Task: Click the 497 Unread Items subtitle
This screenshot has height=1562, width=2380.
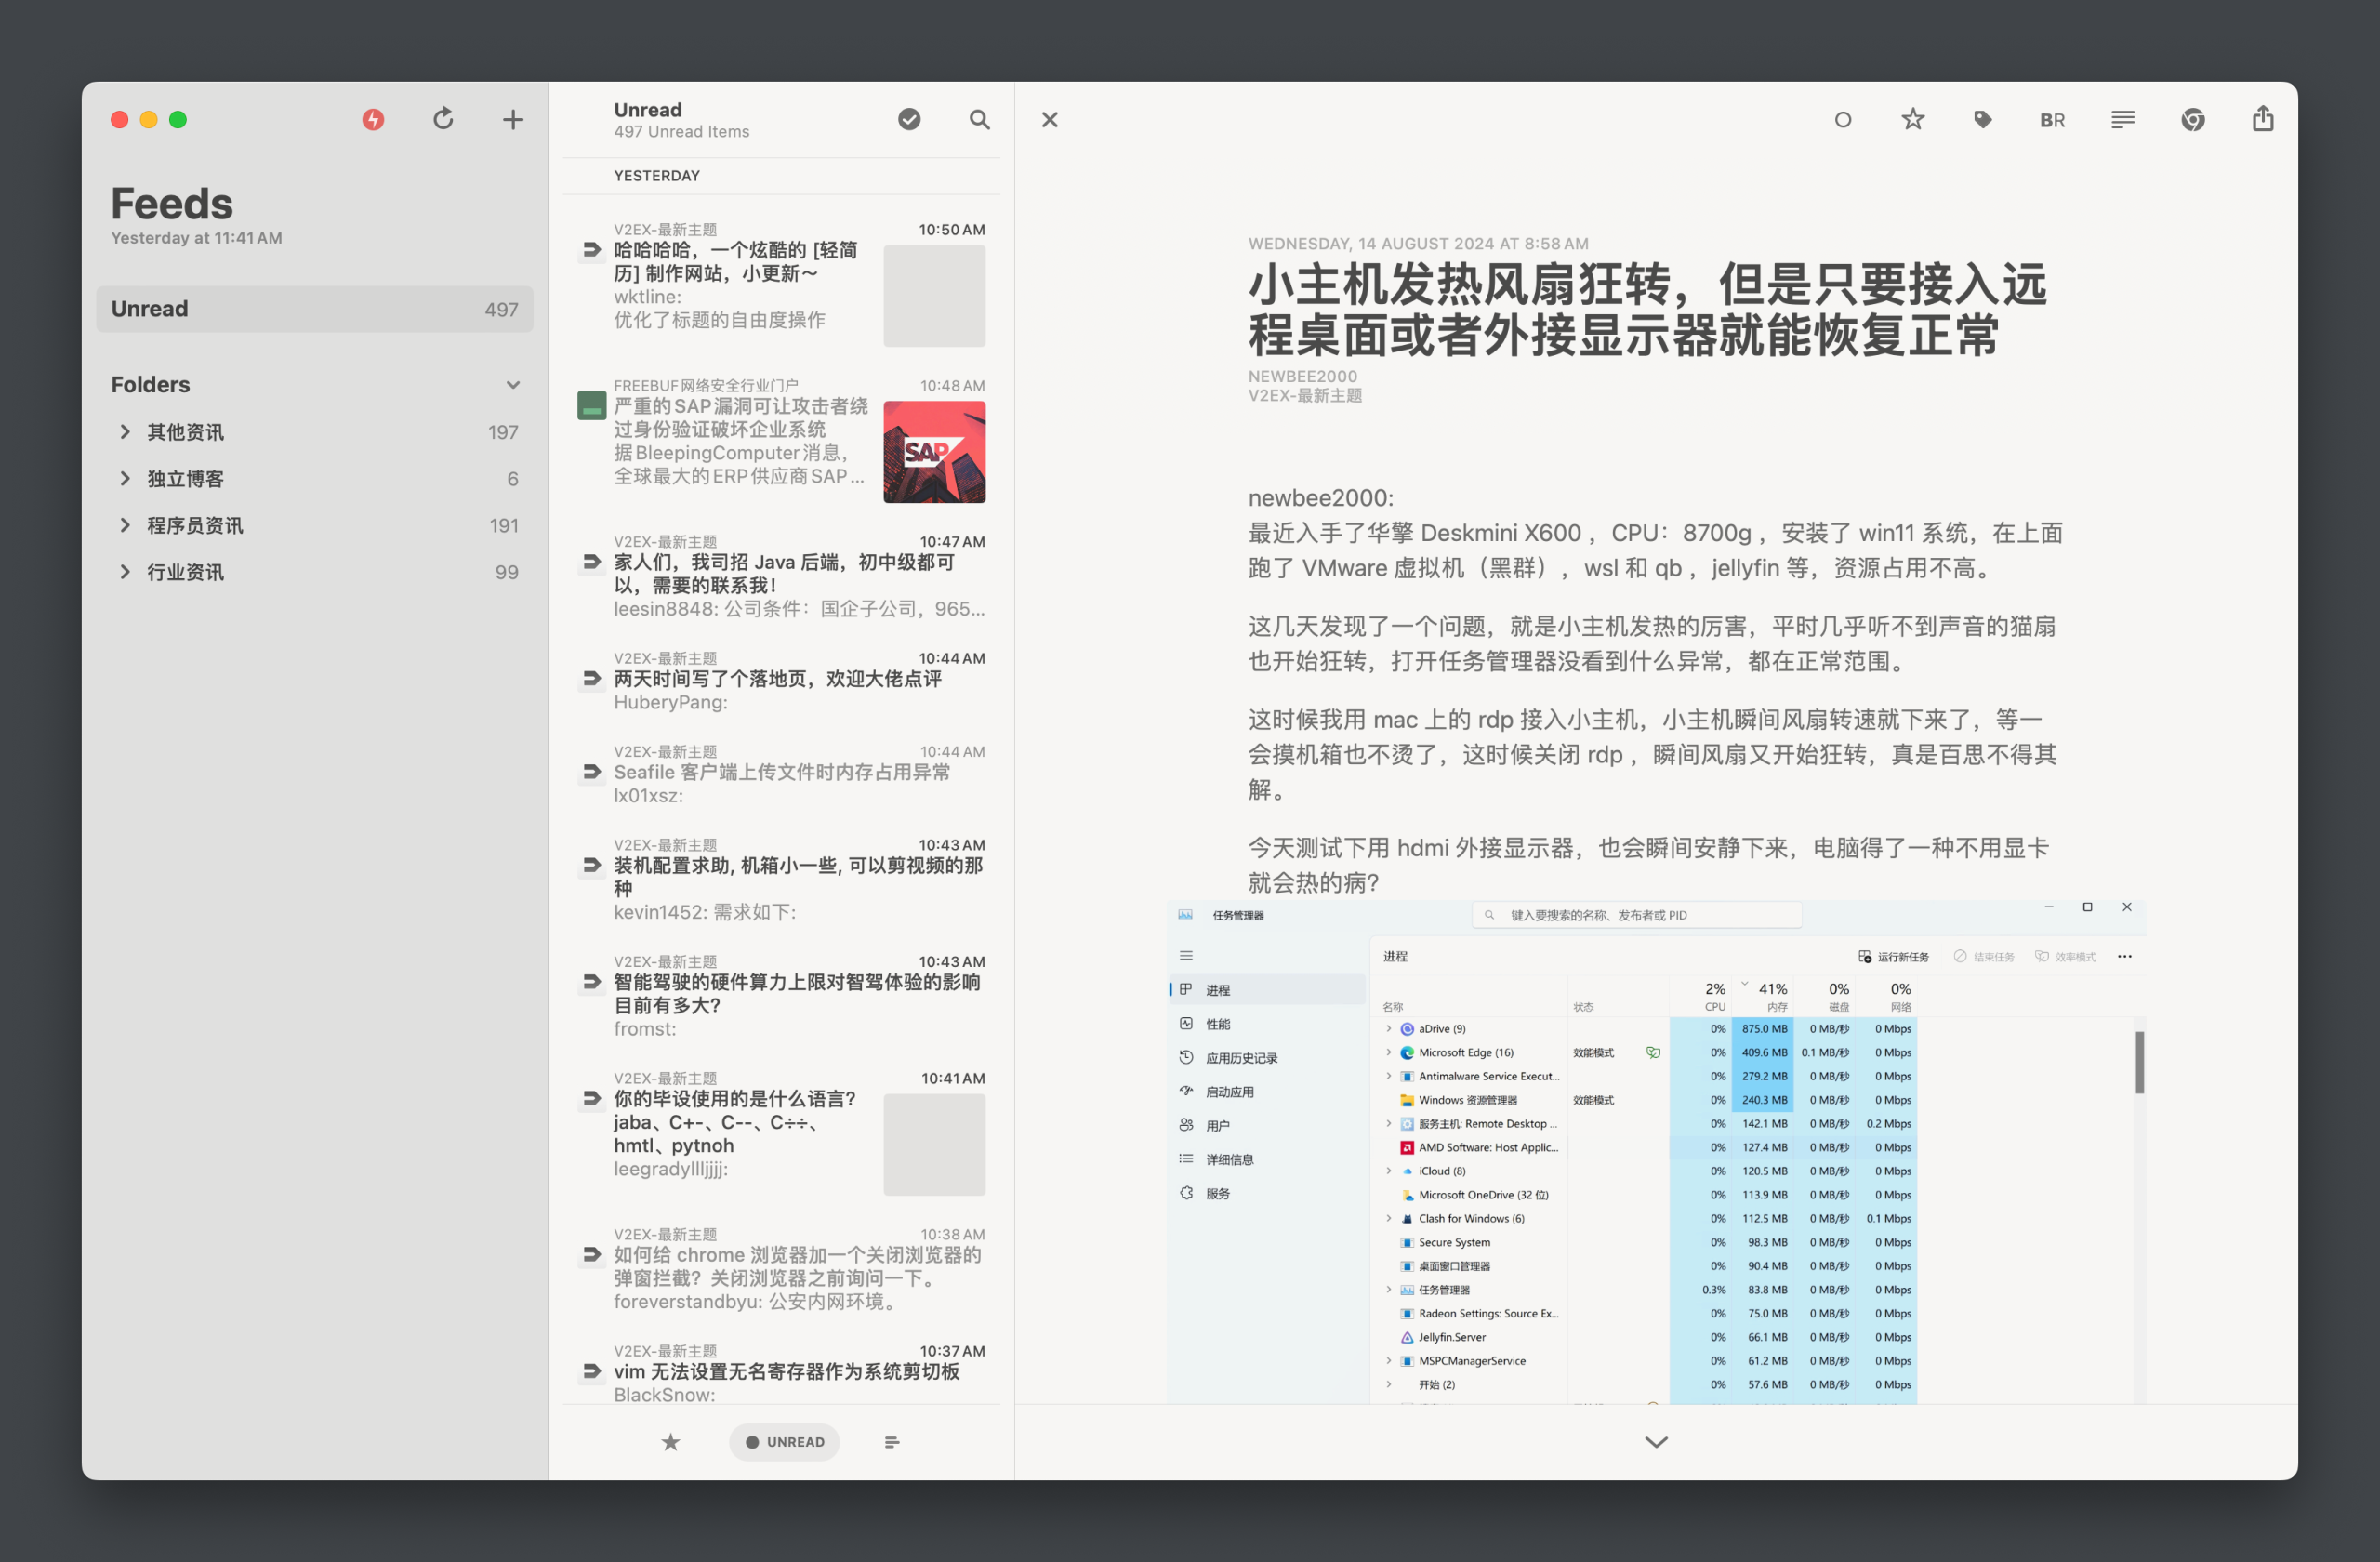Action: (682, 132)
